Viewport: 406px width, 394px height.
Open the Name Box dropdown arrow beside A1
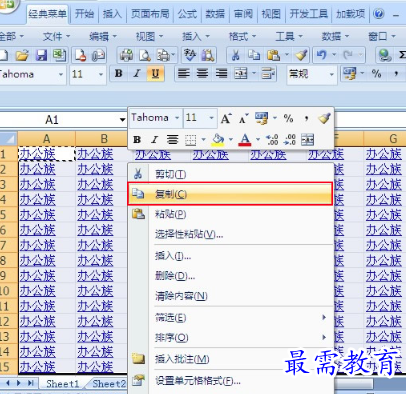[x=123, y=120]
